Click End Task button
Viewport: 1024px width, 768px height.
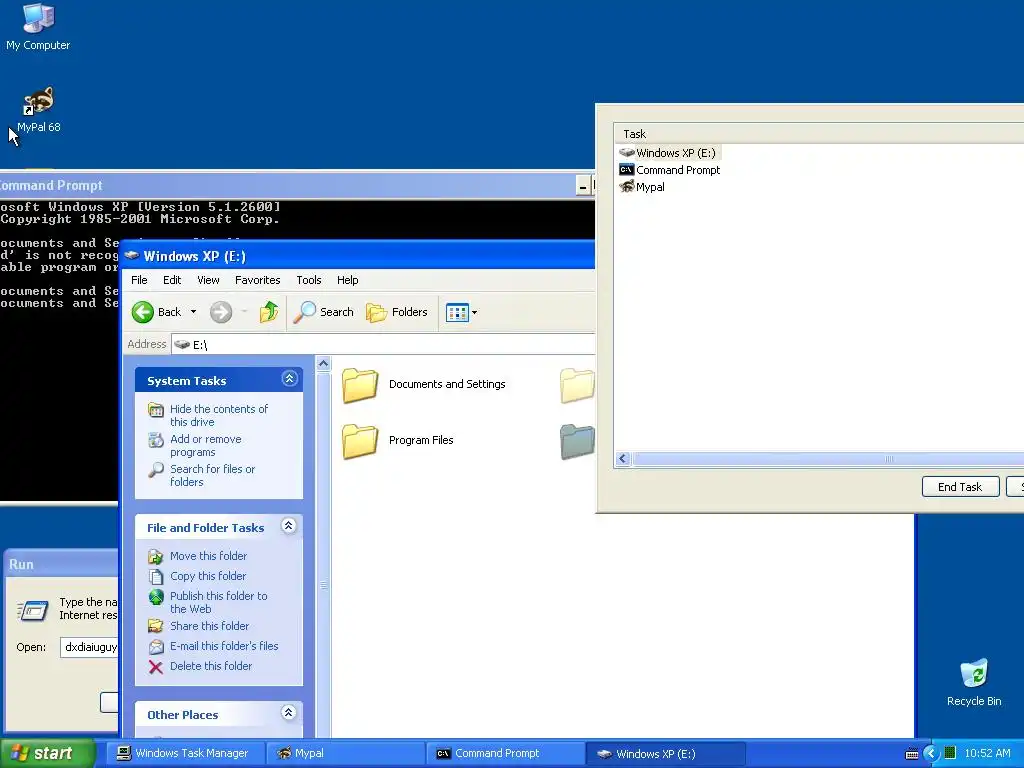[960, 487]
